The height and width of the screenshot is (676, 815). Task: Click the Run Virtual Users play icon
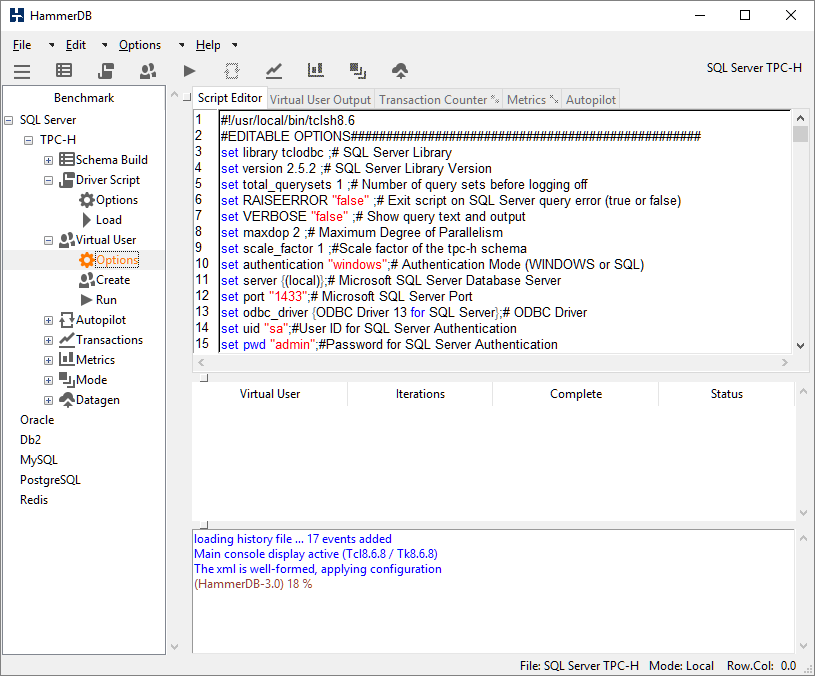[x=190, y=70]
